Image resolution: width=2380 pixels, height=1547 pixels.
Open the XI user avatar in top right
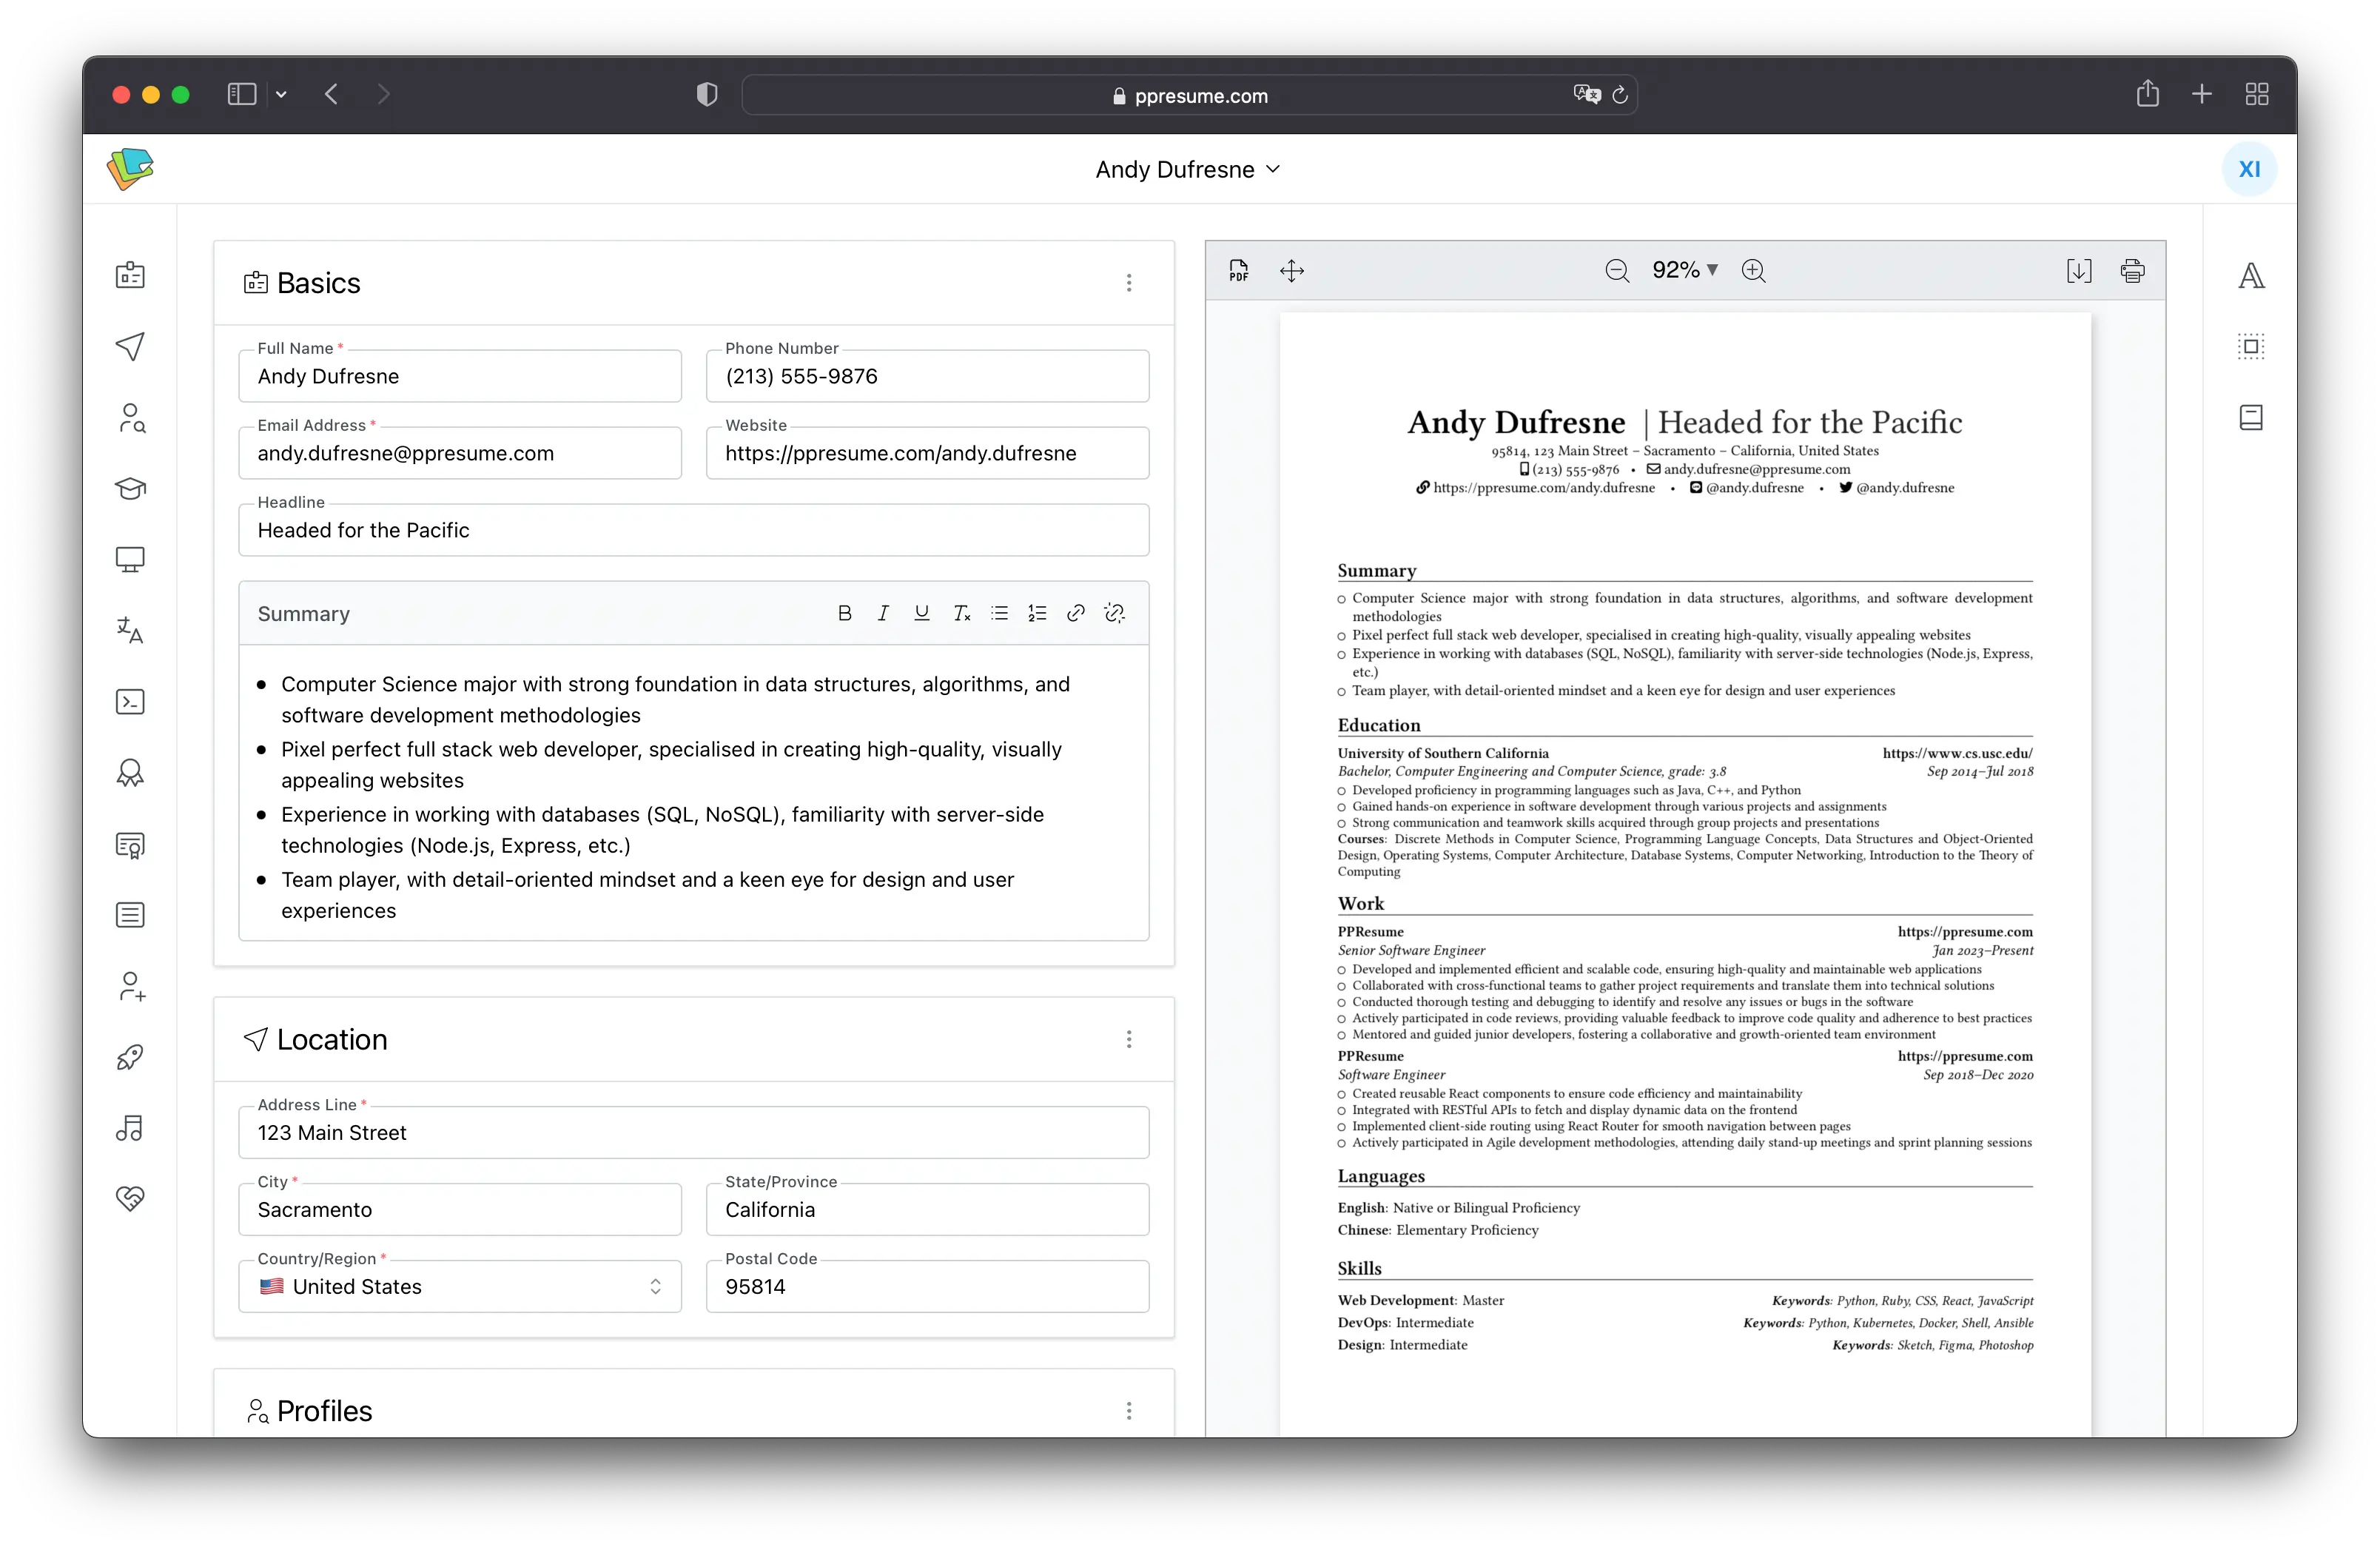[2249, 168]
